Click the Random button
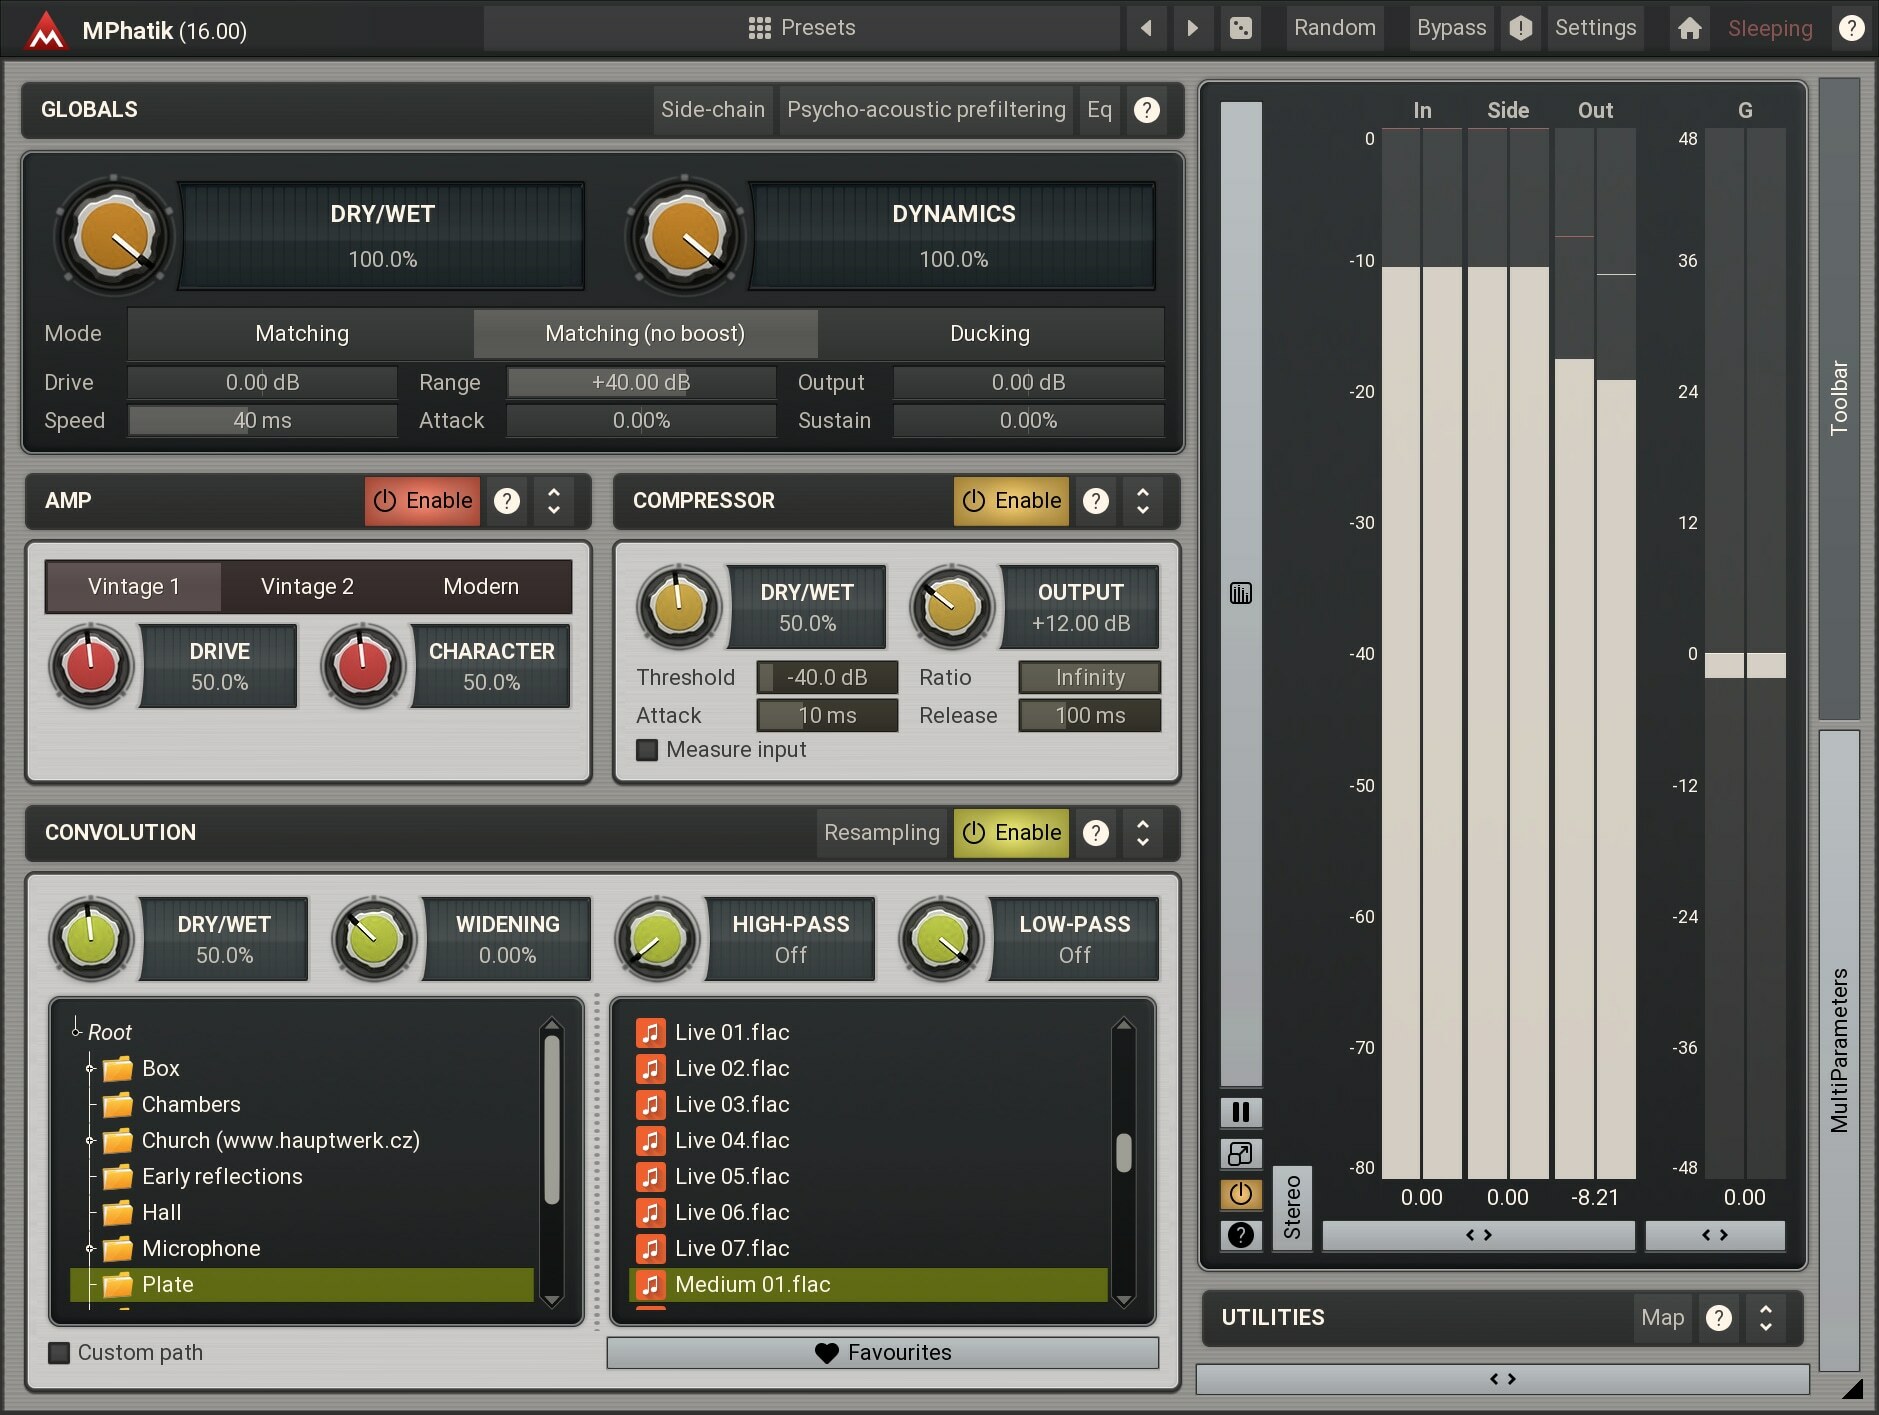This screenshot has width=1879, height=1415. [1334, 27]
